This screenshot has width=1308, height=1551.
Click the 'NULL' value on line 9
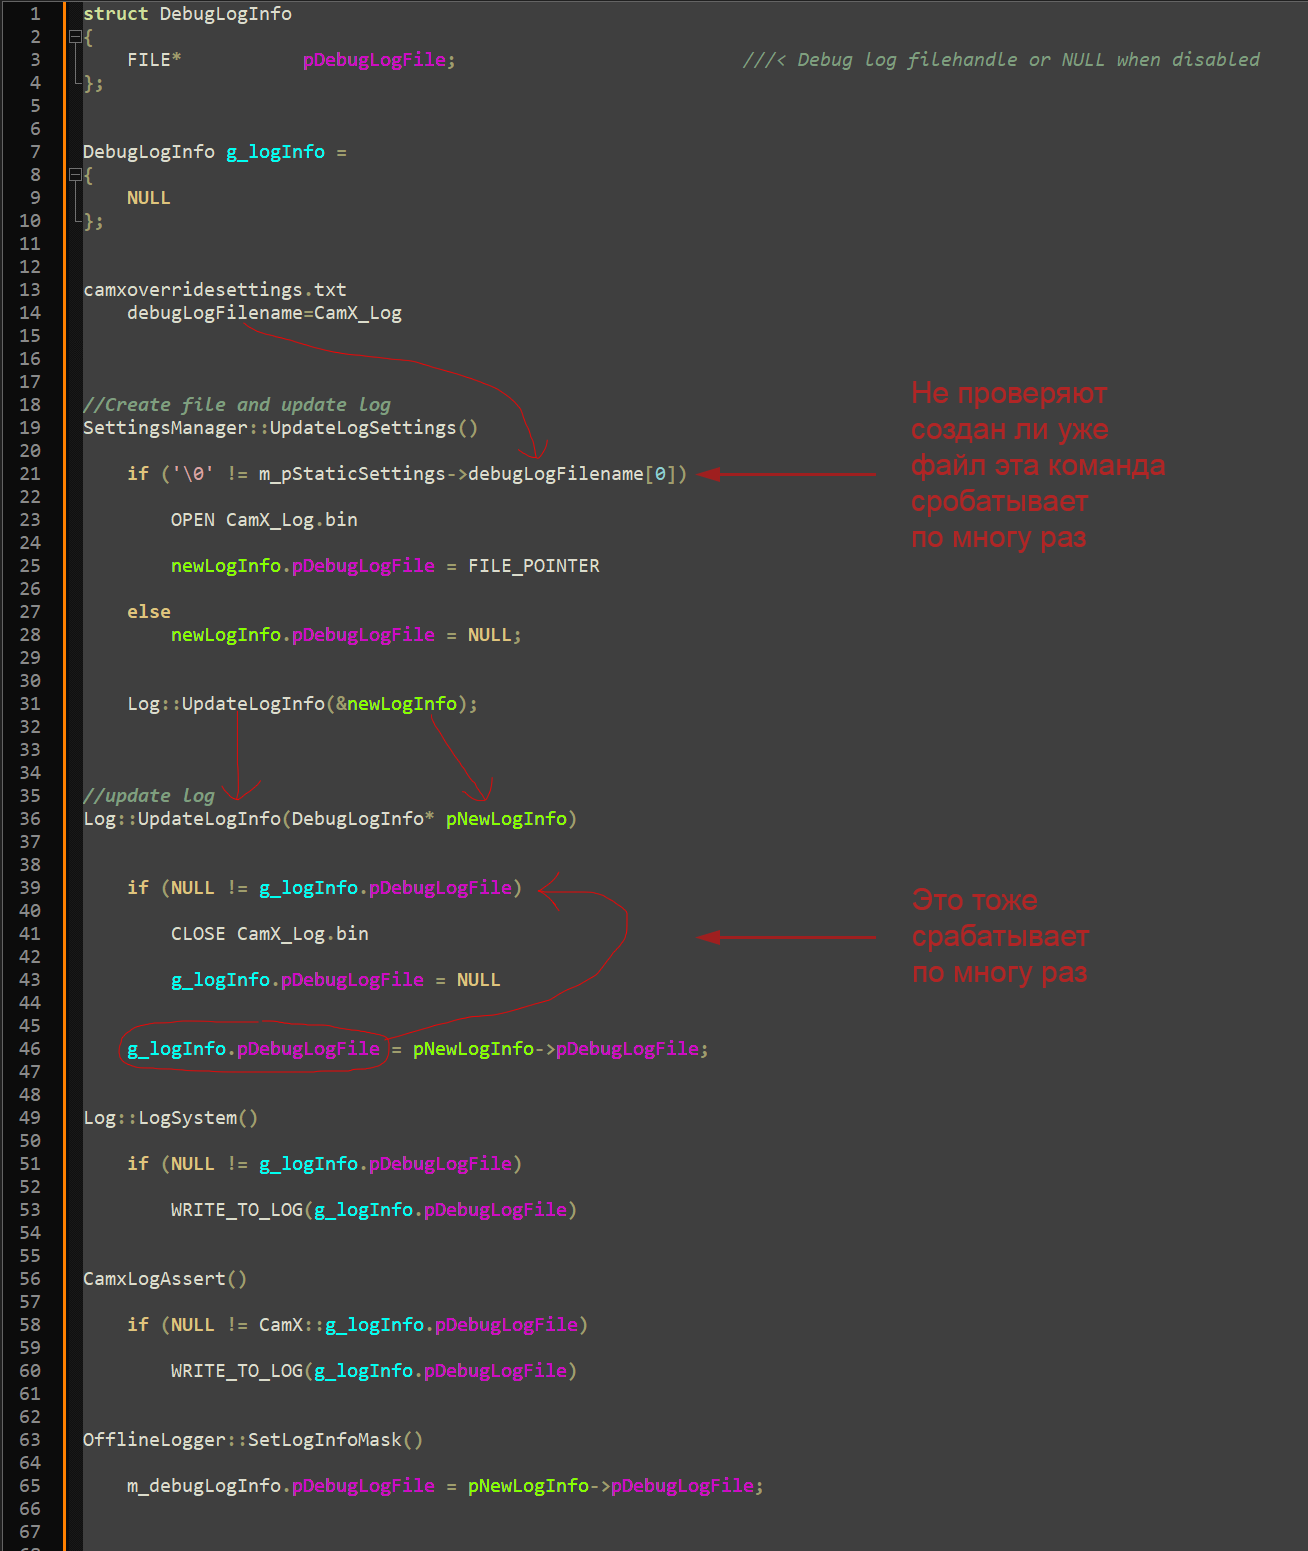[x=149, y=198]
